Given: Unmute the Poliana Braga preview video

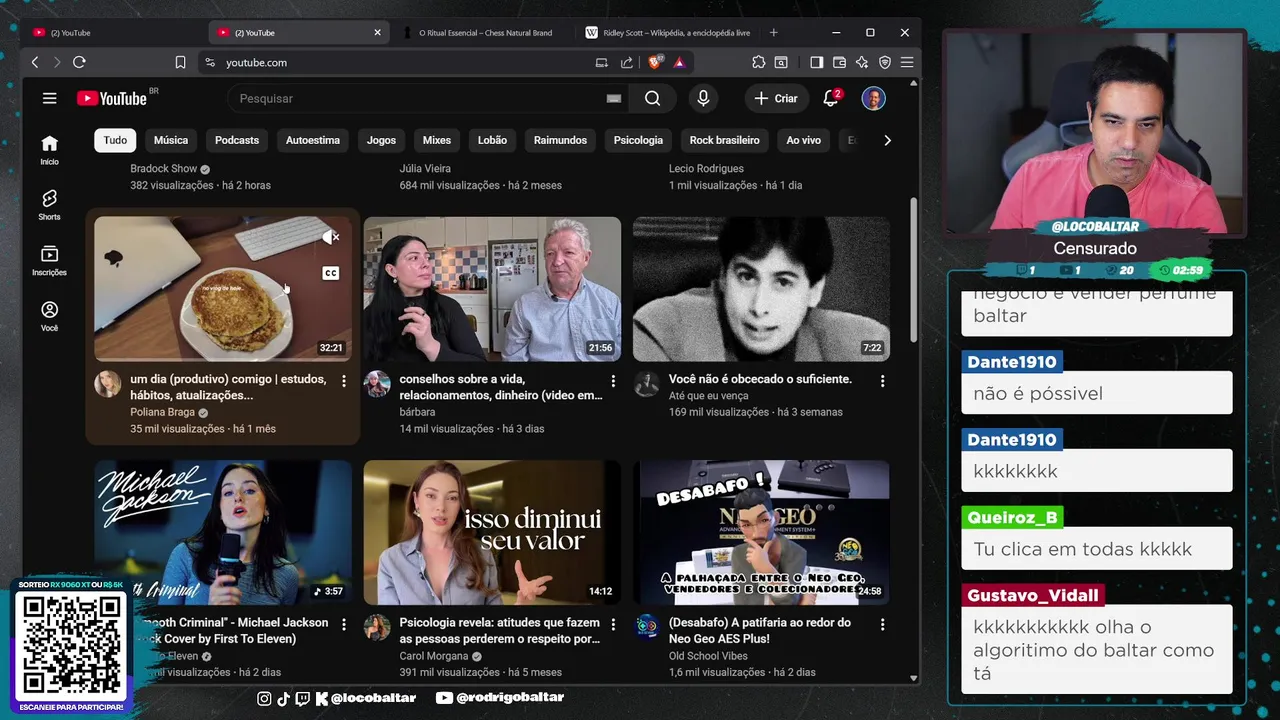Looking at the screenshot, I should pos(331,237).
